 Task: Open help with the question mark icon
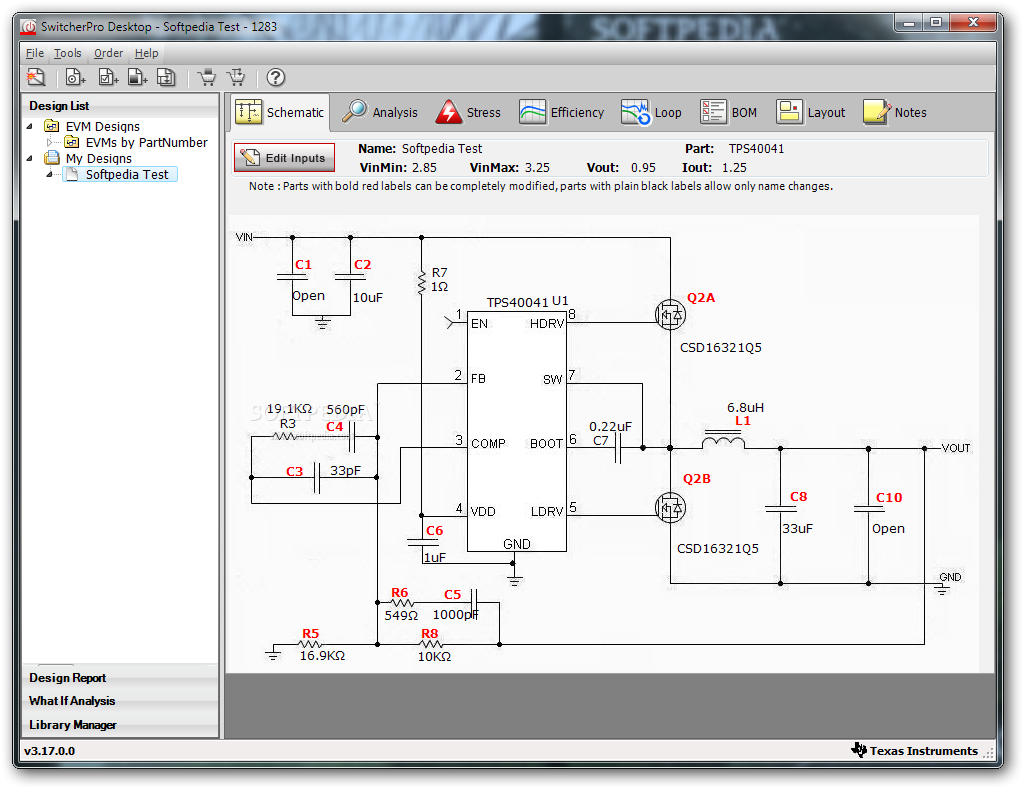(276, 77)
